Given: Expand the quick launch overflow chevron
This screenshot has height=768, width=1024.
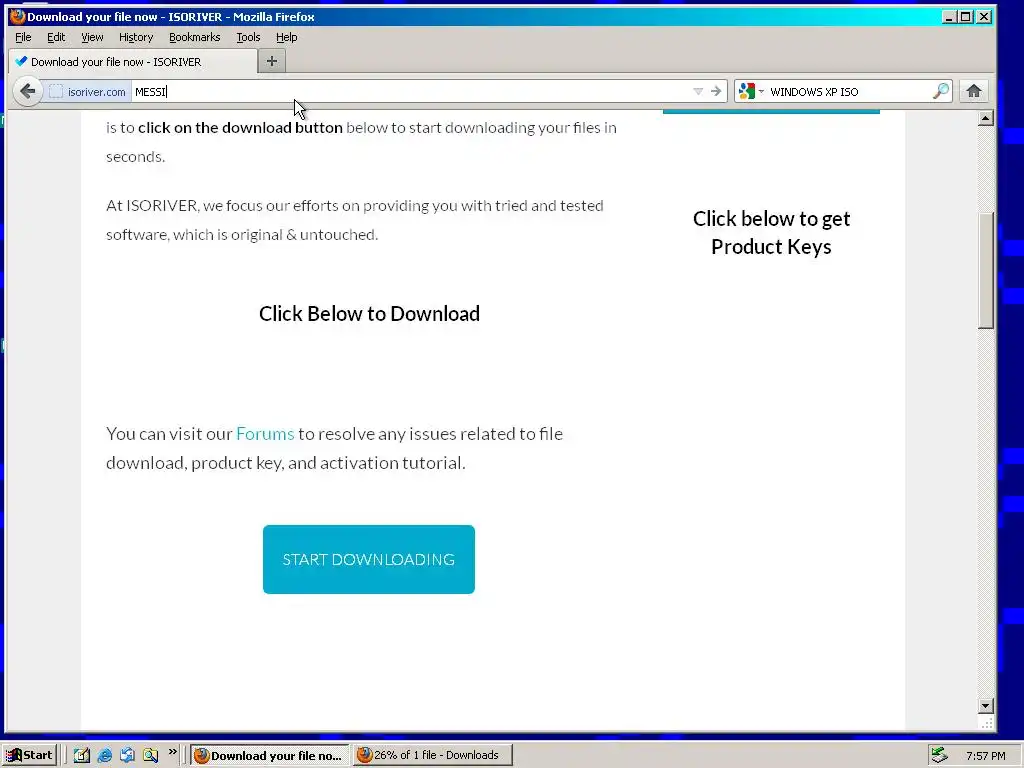Looking at the screenshot, I should (x=172, y=752).
